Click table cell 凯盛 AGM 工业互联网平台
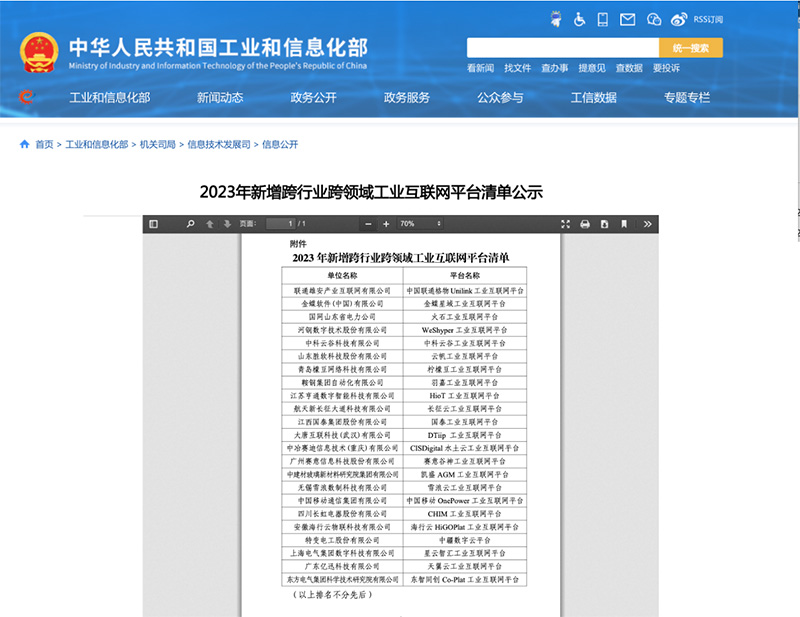 tap(465, 475)
